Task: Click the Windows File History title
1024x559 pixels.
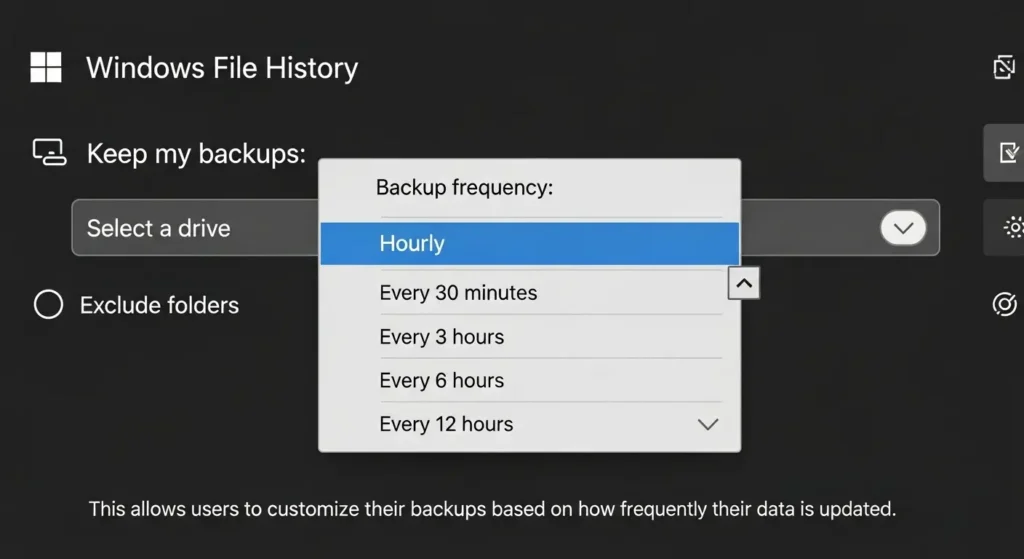Action: pos(222,68)
